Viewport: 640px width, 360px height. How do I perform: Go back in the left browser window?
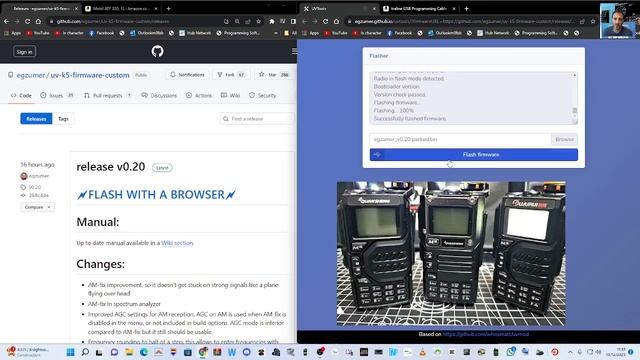tap(6, 21)
